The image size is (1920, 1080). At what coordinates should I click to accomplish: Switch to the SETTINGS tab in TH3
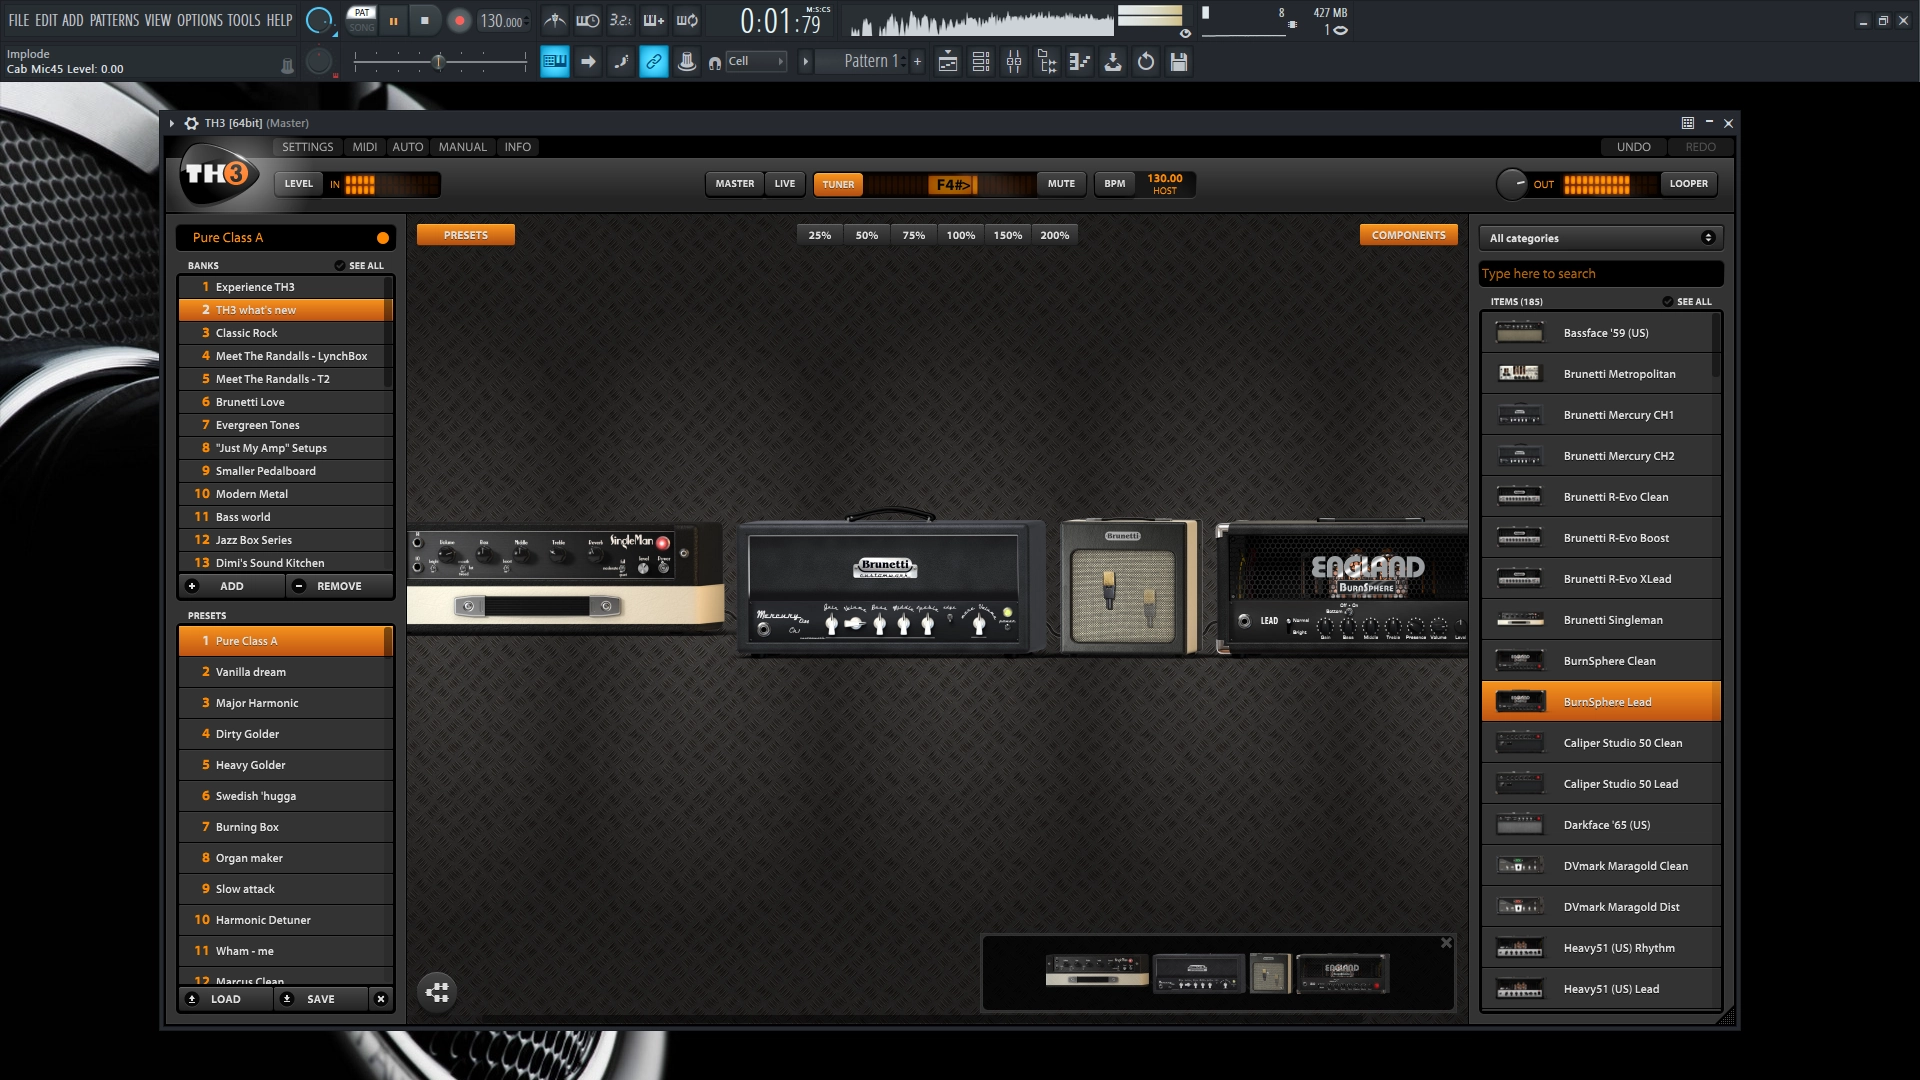pos(307,147)
